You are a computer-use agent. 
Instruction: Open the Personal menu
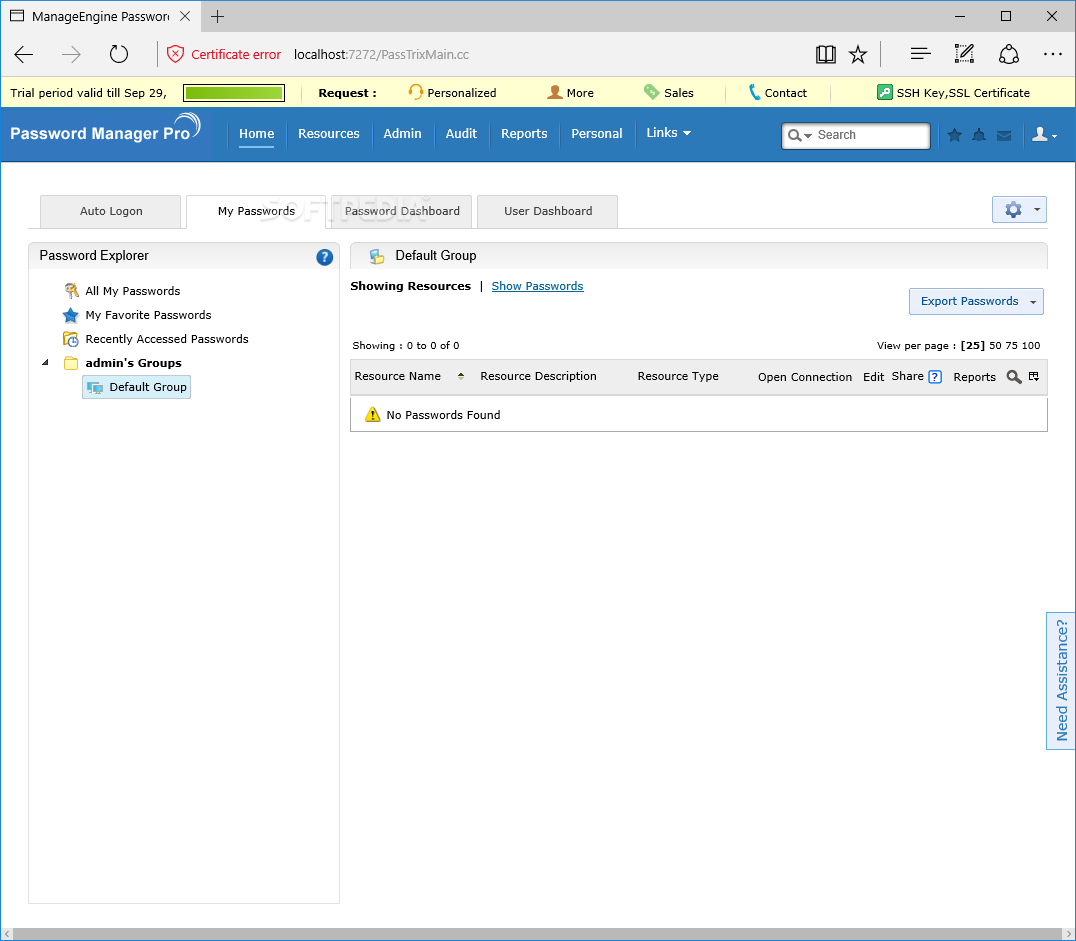click(x=596, y=134)
